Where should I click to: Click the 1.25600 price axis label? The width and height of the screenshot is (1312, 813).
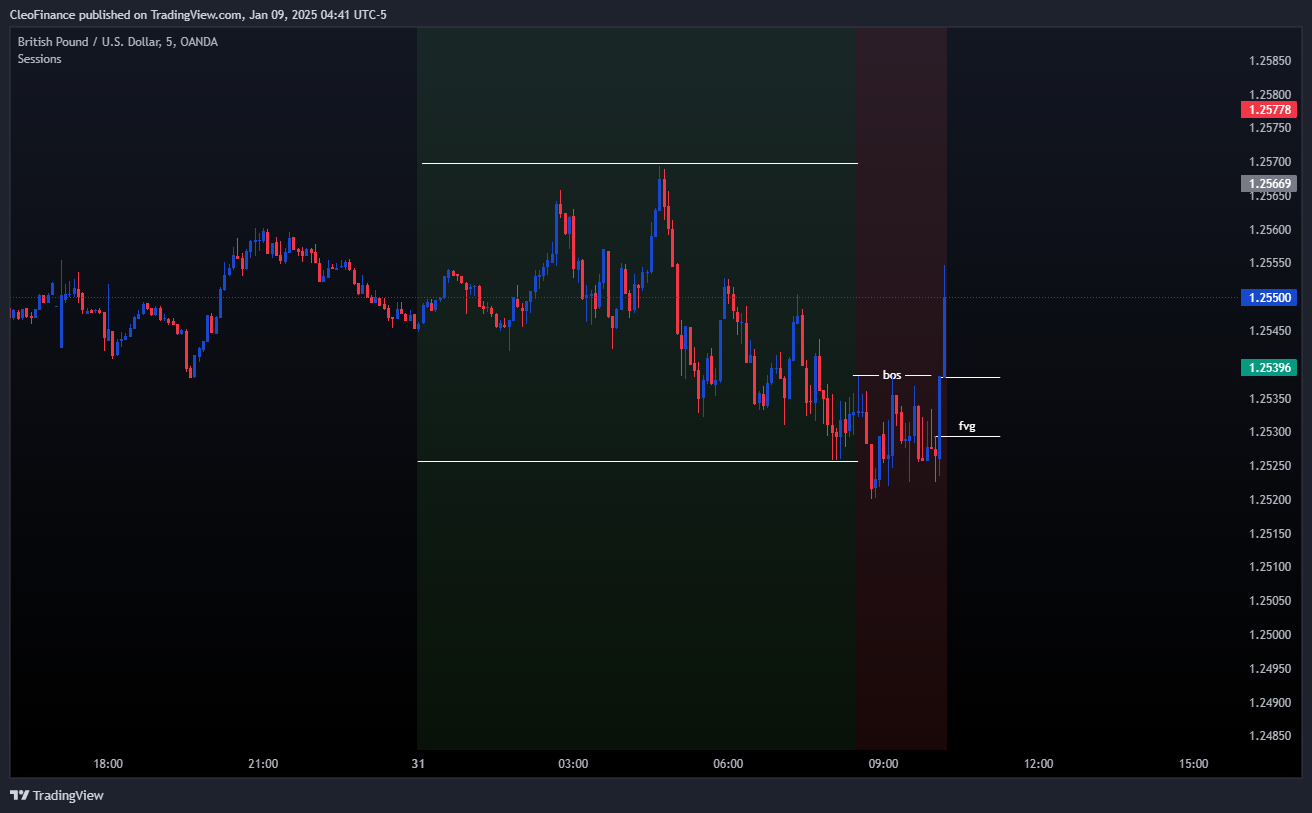coord(1269,230)
